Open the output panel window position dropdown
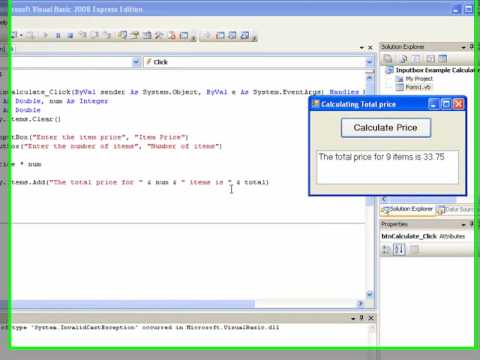Viewport: 480px width, 360px height. (353, 318)
